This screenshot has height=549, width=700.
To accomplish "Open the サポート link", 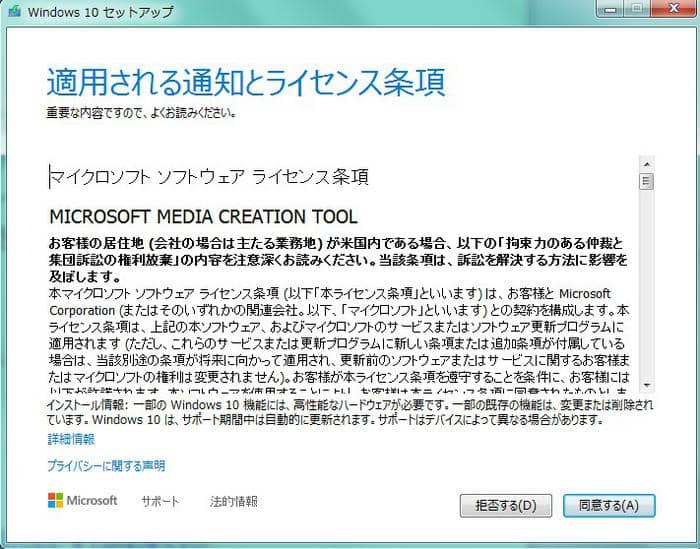I will click(160, 501).
